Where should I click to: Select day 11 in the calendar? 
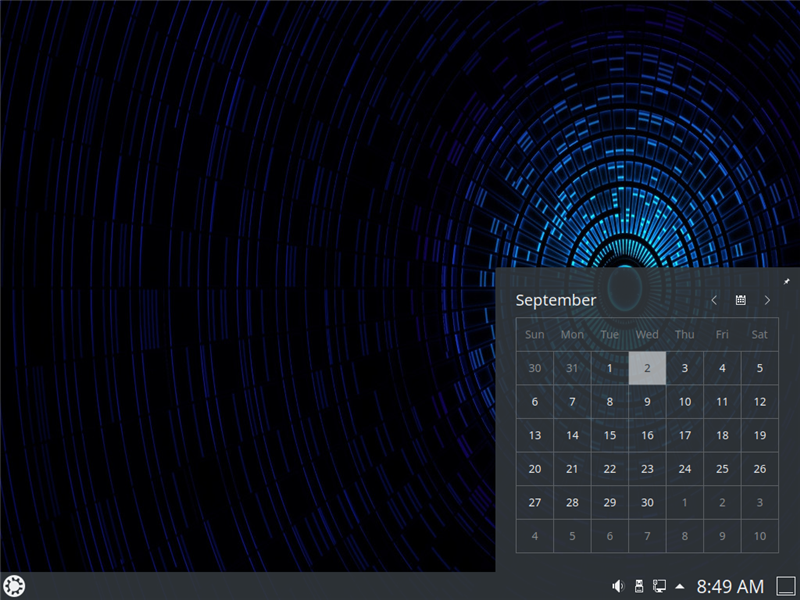(x=722, y=402)
